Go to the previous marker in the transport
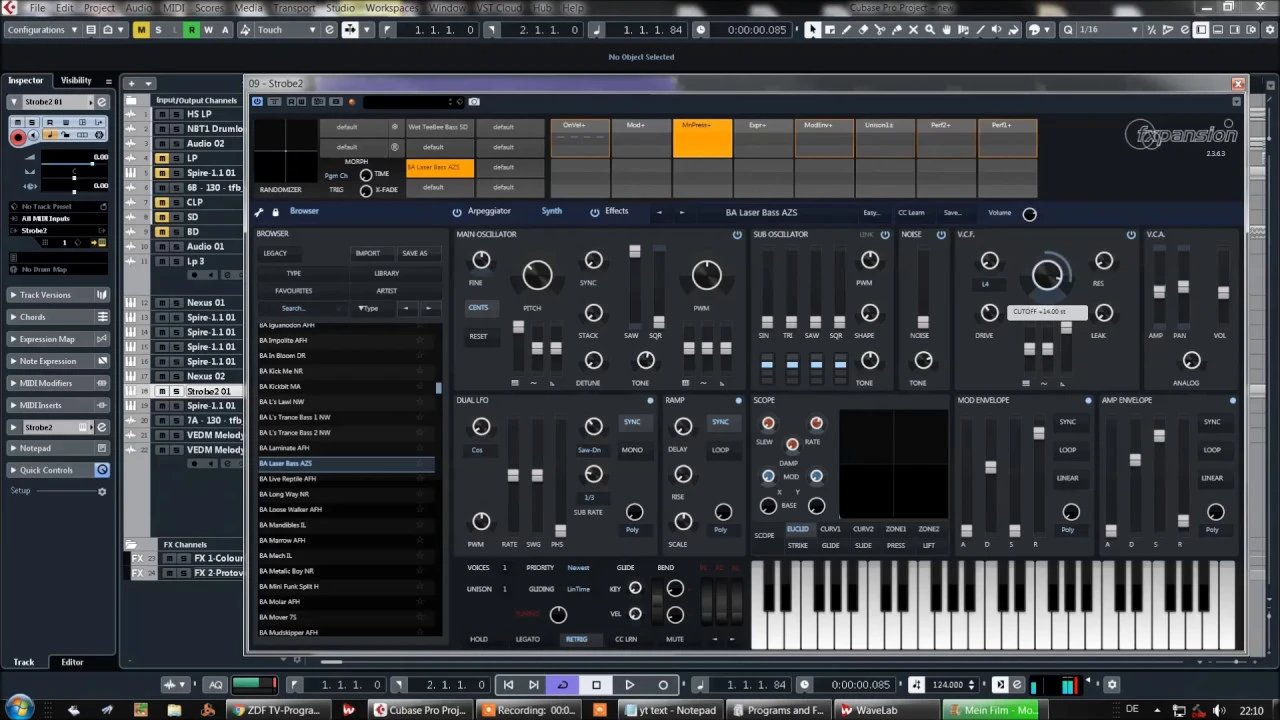 coord(508,685)
